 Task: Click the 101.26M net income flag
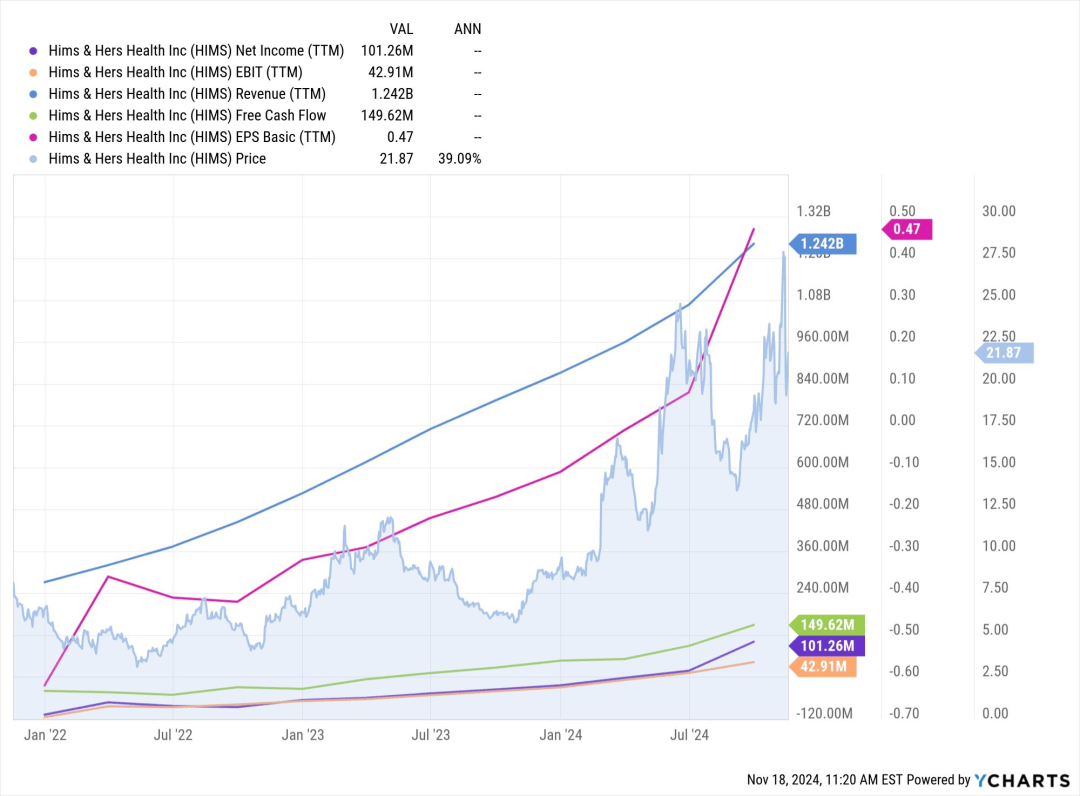(827, 646)
